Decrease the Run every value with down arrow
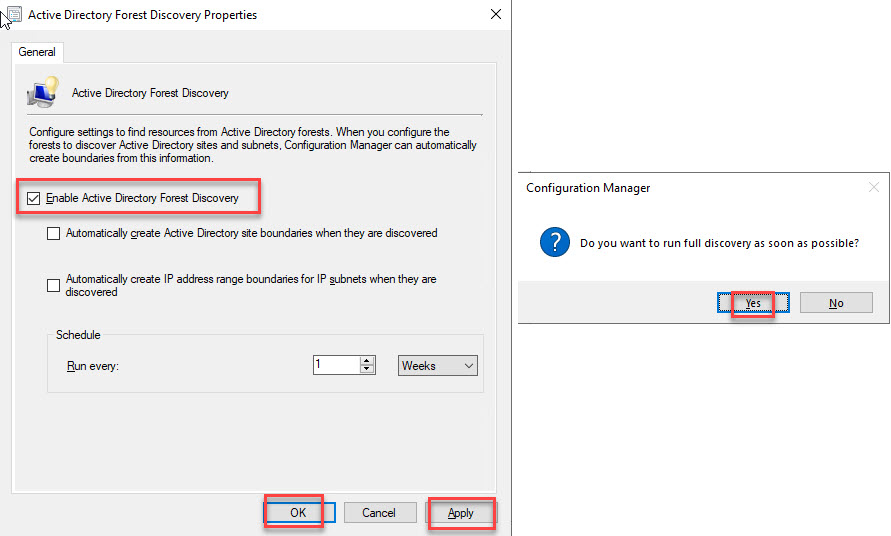This screenshot has width=891, height=536. point(367,370)
